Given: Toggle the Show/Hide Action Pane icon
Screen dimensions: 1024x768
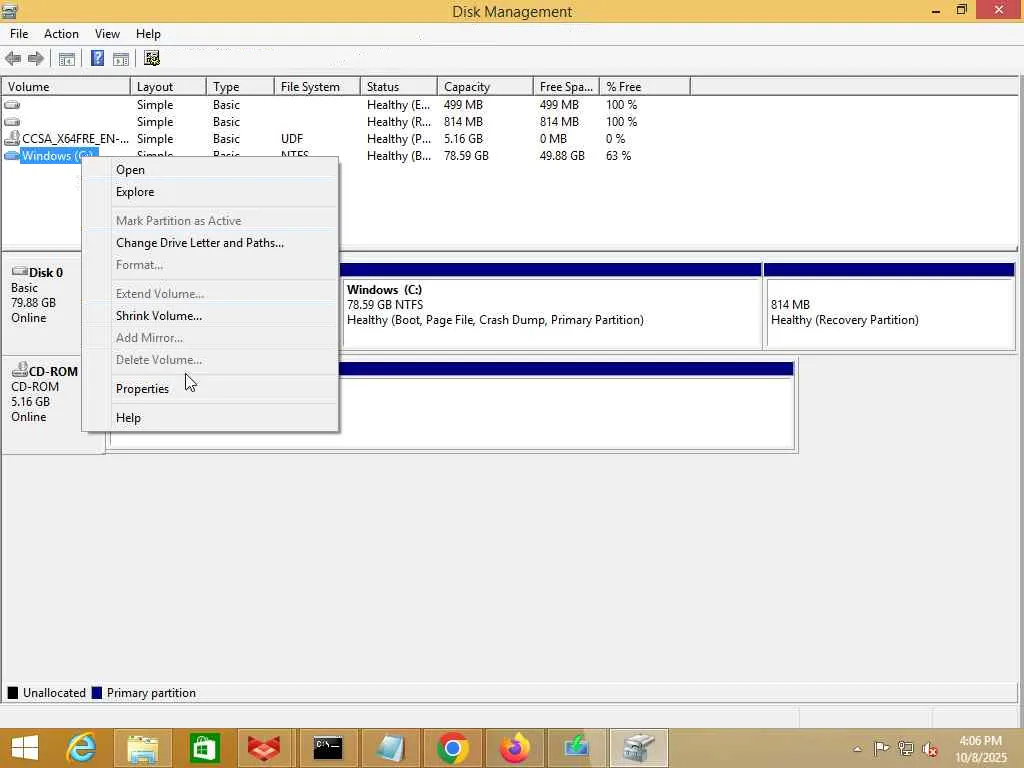Looking at the screenshot, I should pyautogui.click(x=121, y=59).
